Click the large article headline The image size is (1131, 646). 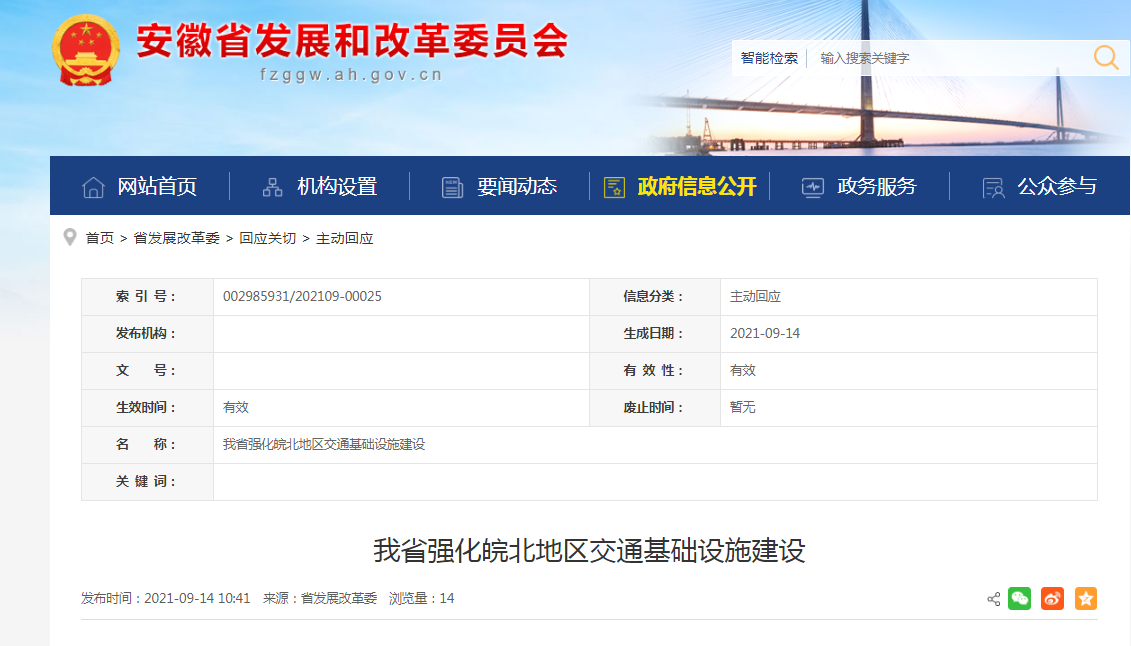tap(589, 551)
